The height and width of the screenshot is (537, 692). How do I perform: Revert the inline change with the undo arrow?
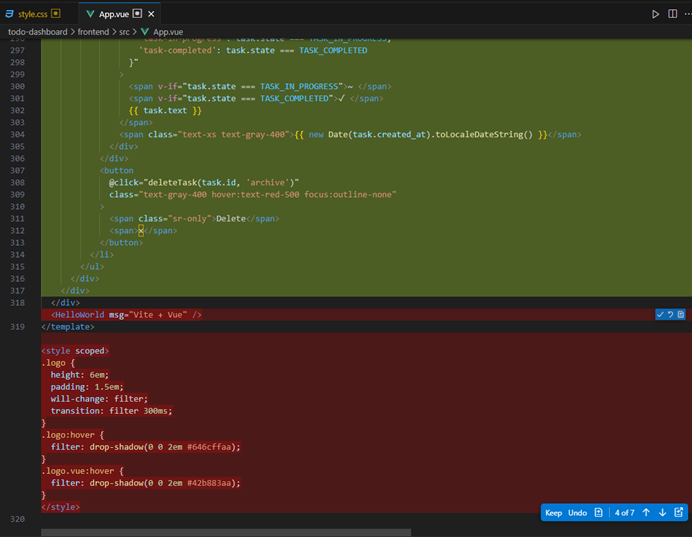point(670,314)
